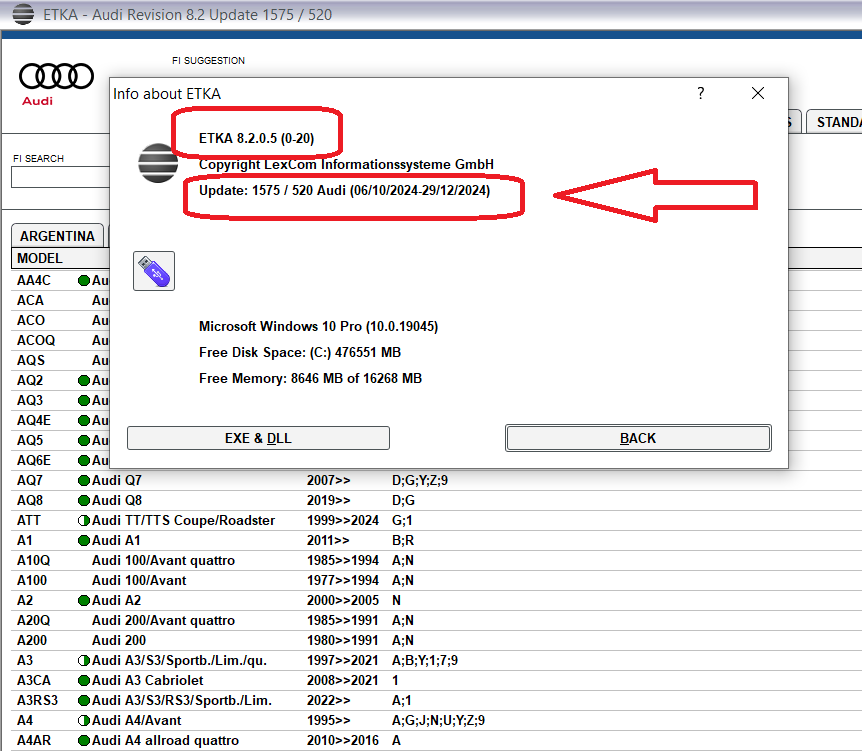Click model code ACO
The width and height of the screenshot is (862, 751).
point(31,321)
